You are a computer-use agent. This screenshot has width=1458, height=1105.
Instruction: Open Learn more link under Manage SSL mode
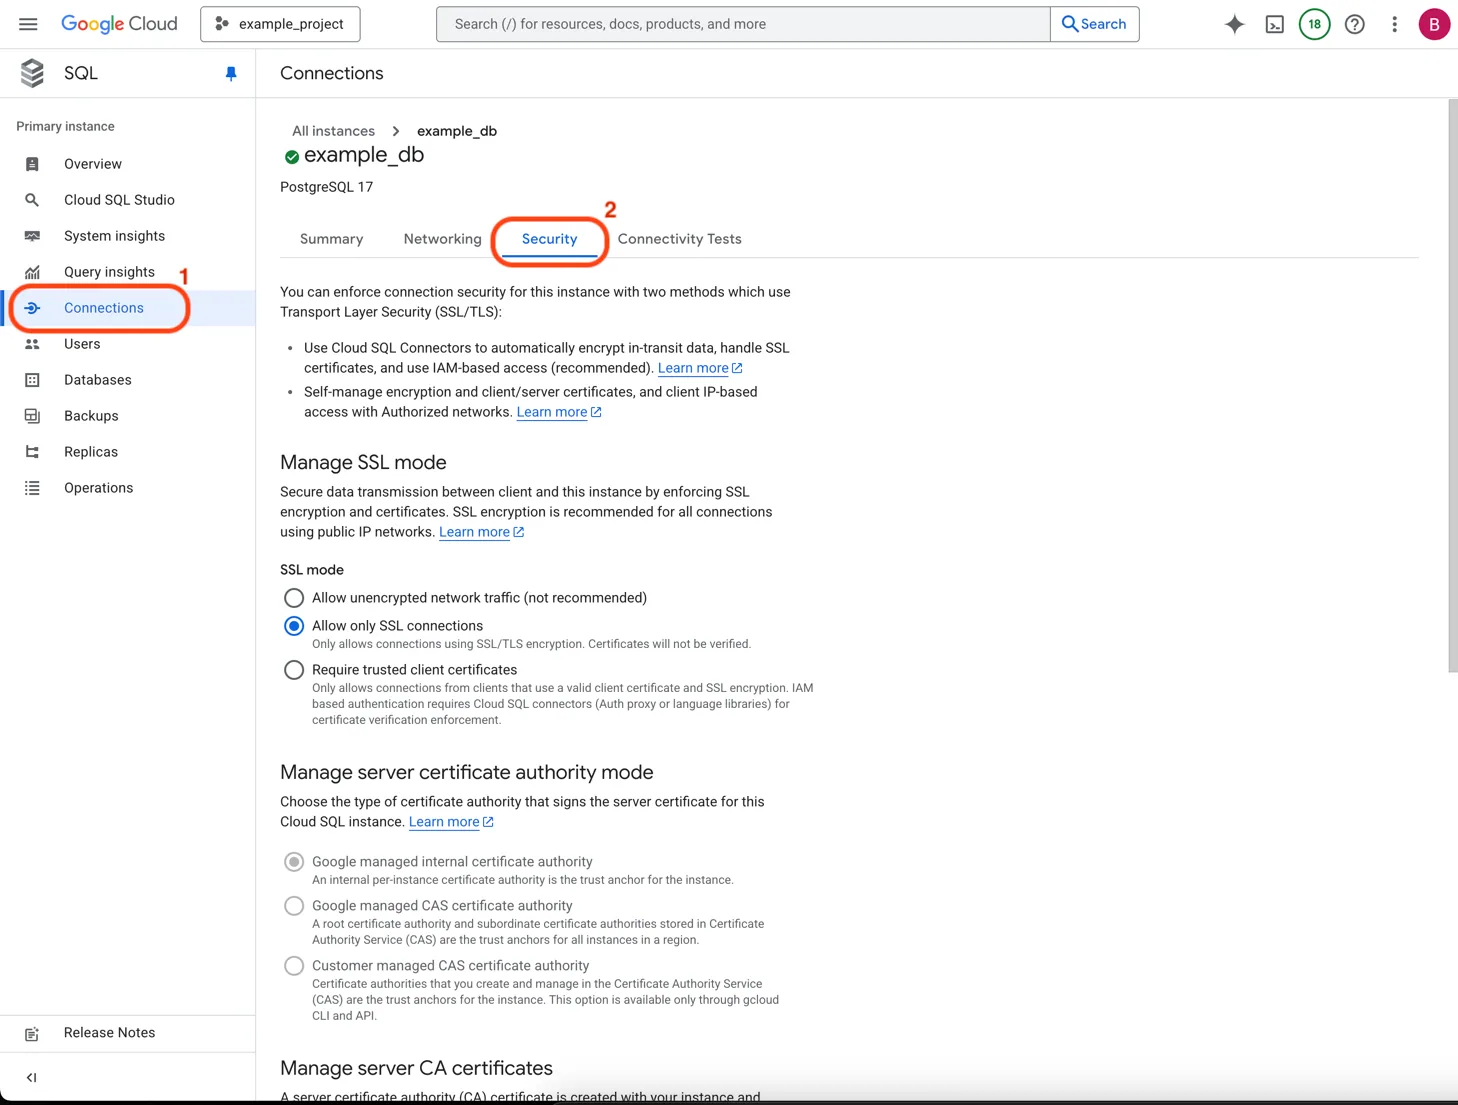(481, 532)
